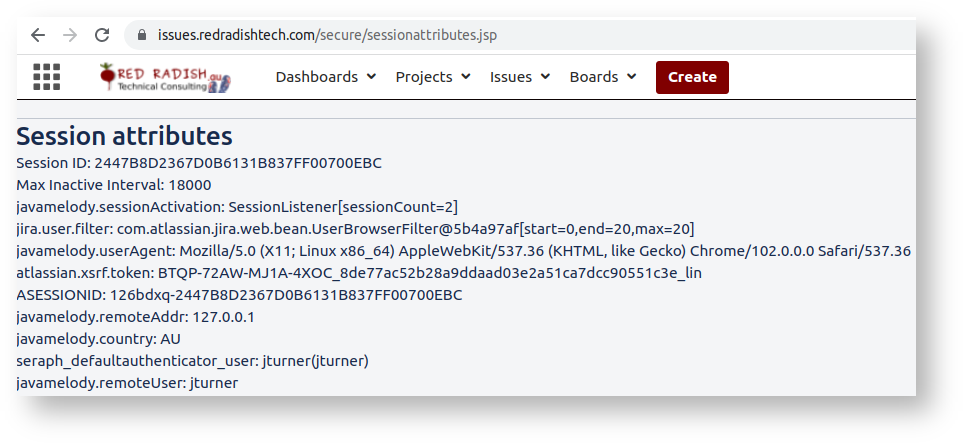
Task: Expand the Issues dropdown chevron
Action: (x=545, y=77)
